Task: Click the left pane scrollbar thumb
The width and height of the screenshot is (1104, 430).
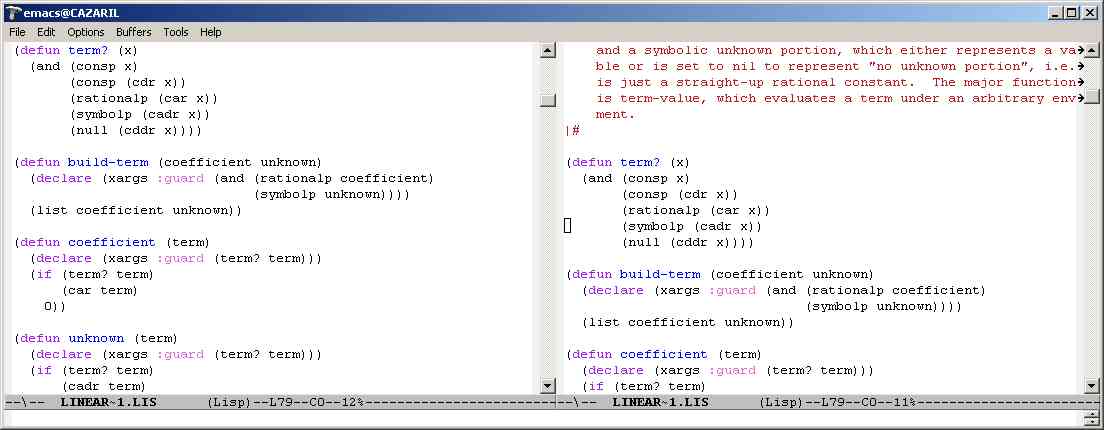Action: 547,100
